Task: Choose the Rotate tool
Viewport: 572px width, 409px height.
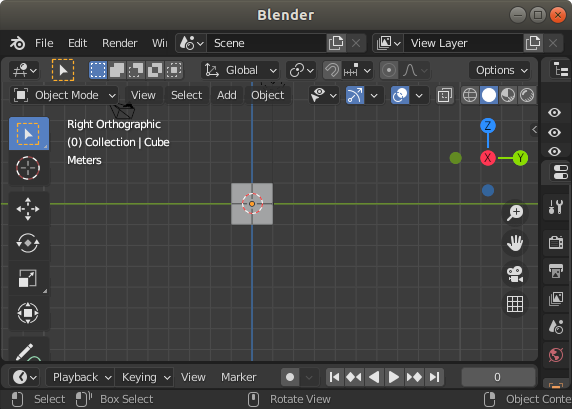Action: pyautogui.click(x=28, y=243)
